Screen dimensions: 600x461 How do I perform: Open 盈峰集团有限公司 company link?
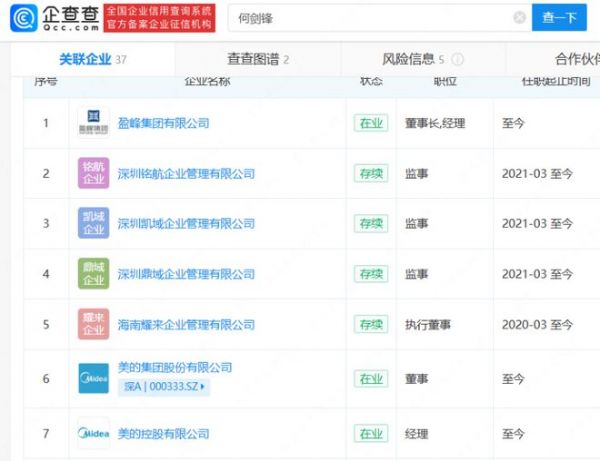point(163,124)
